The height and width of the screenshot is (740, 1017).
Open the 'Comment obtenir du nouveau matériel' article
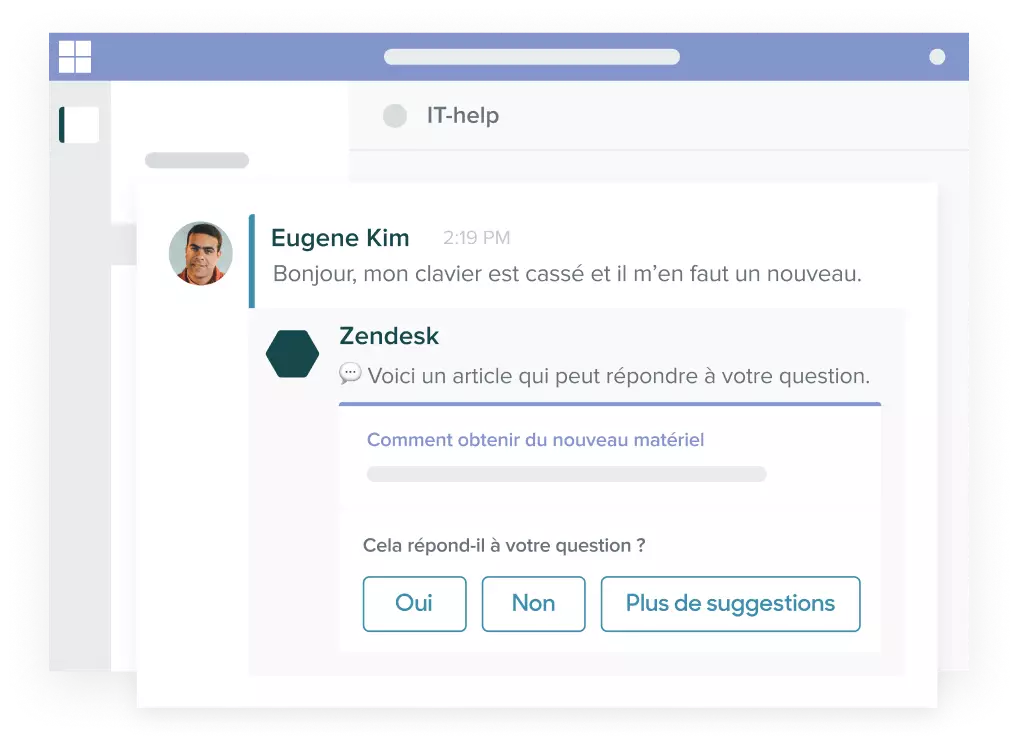[535, 440]
